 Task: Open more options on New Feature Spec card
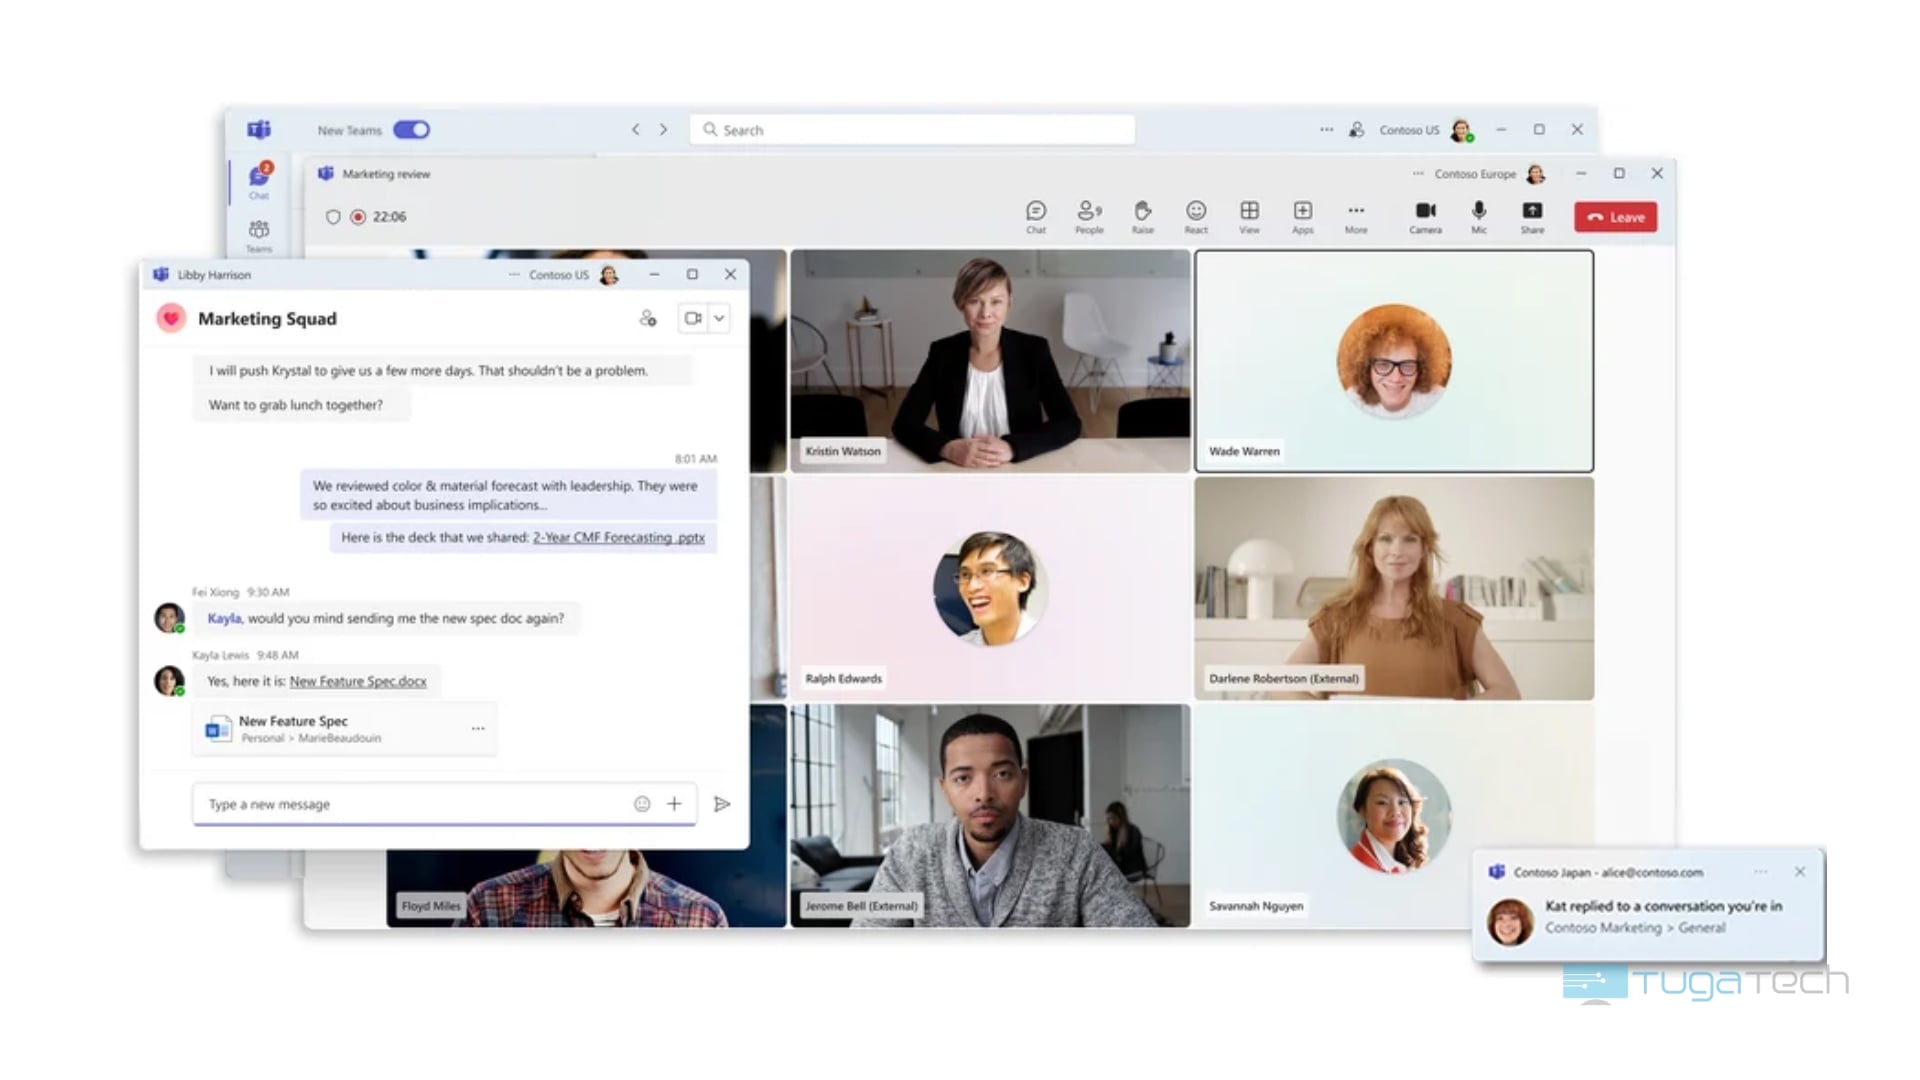pyautogui.click(x=478, y=729)
